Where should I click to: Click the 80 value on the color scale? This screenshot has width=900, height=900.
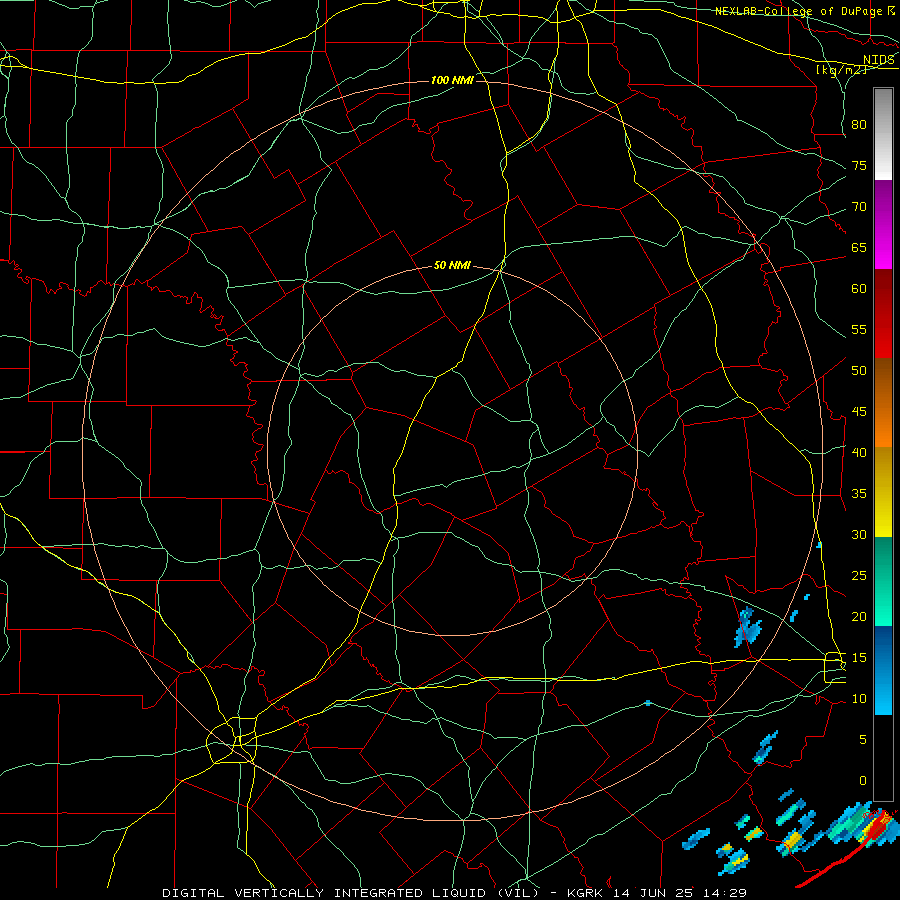(859, 125)
